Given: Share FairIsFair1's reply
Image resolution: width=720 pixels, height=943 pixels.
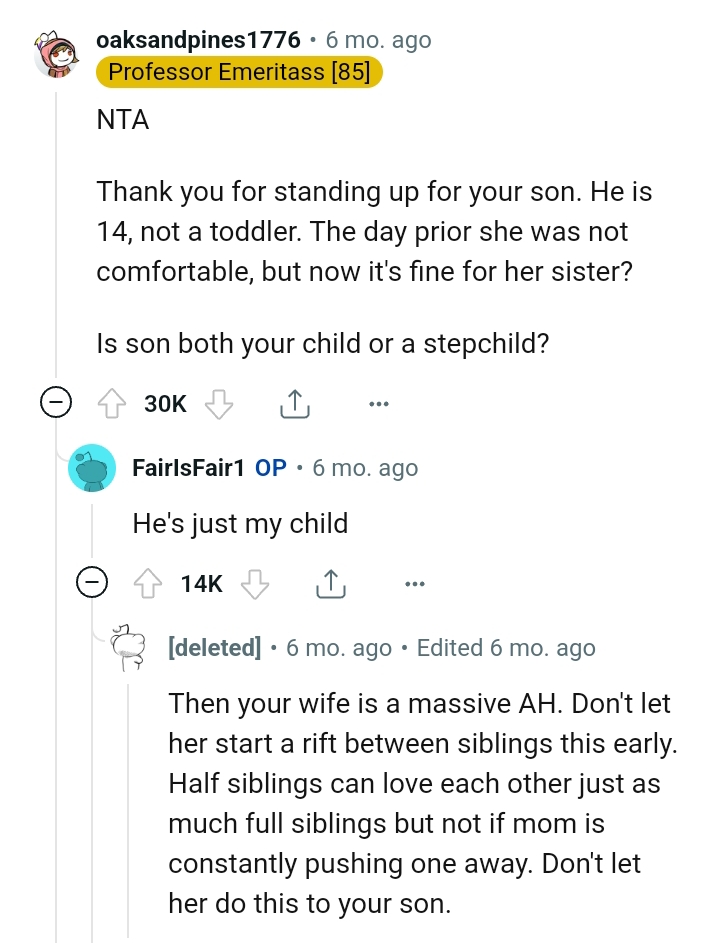Looking at the screenshot, I should coord(330,583).
